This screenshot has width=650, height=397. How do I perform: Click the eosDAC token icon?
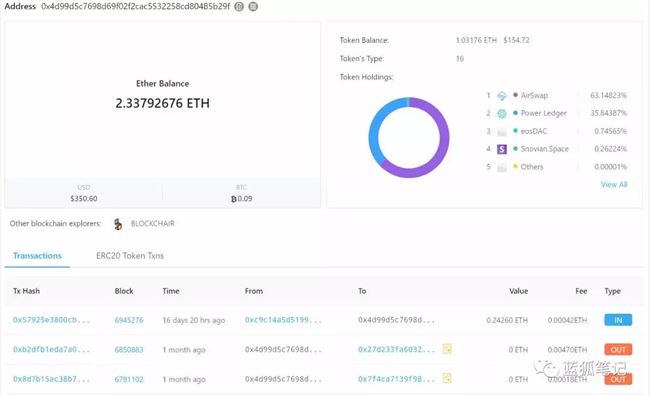point(502,131)
